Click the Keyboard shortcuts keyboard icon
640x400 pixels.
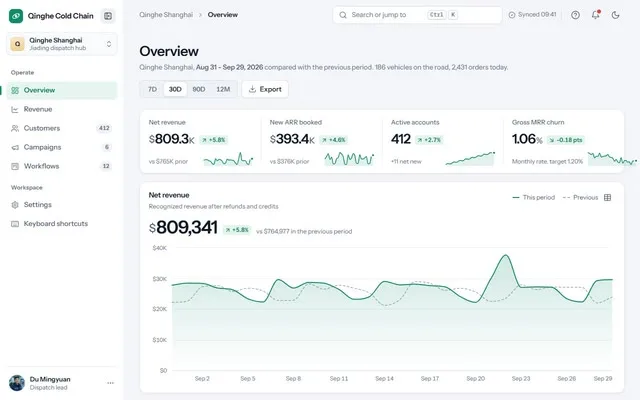(x=15, y=224)
